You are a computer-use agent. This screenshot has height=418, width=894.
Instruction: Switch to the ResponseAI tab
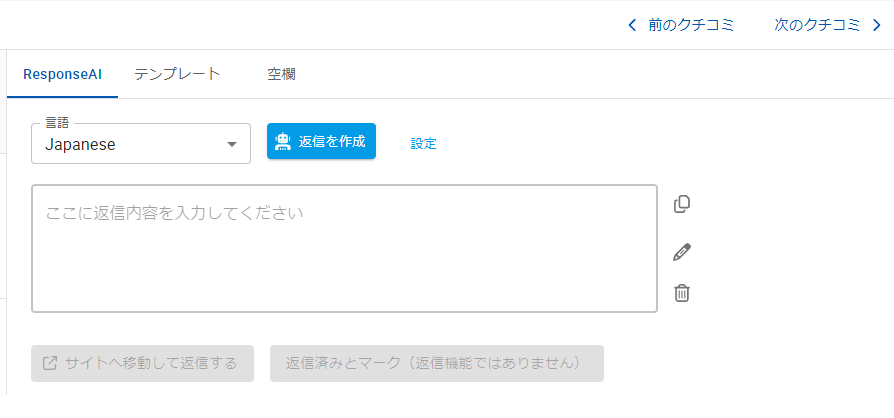coord(63,75)
